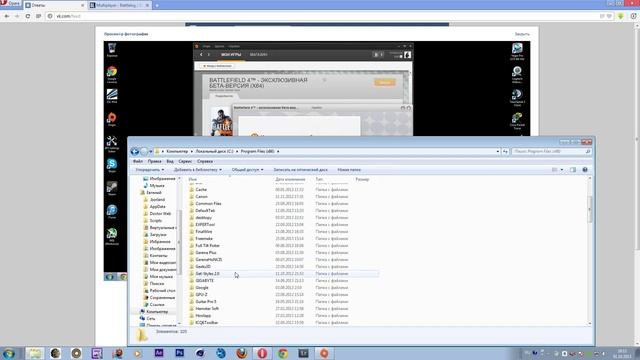Image resolution: width=640 pixels, height=360 pixels.
Task: Select Музыка in the navigation tree
Action: pyautogui.click(x=157, y=186)
